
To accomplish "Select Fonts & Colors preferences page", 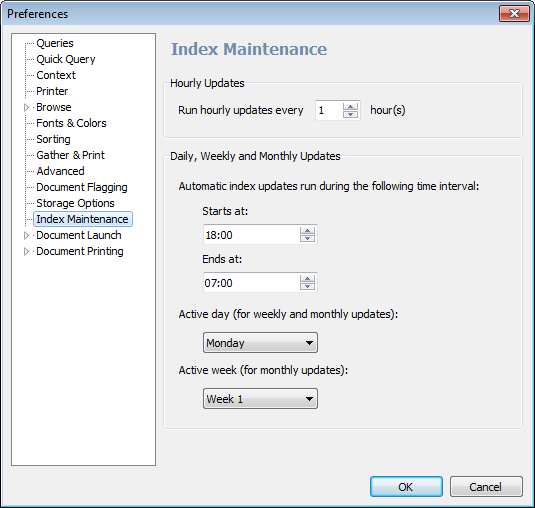I will tap(71, 123).
